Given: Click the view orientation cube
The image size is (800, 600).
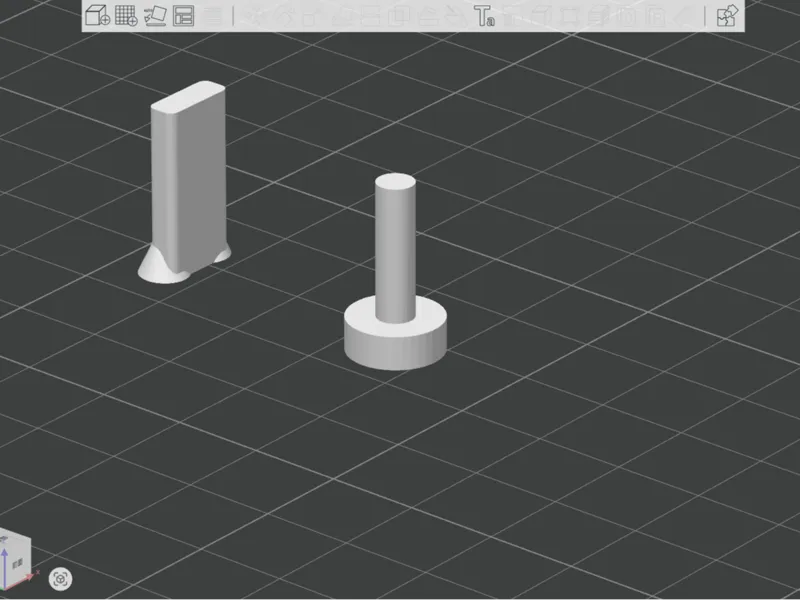Looking at the screenshot, I should point(15,560).
